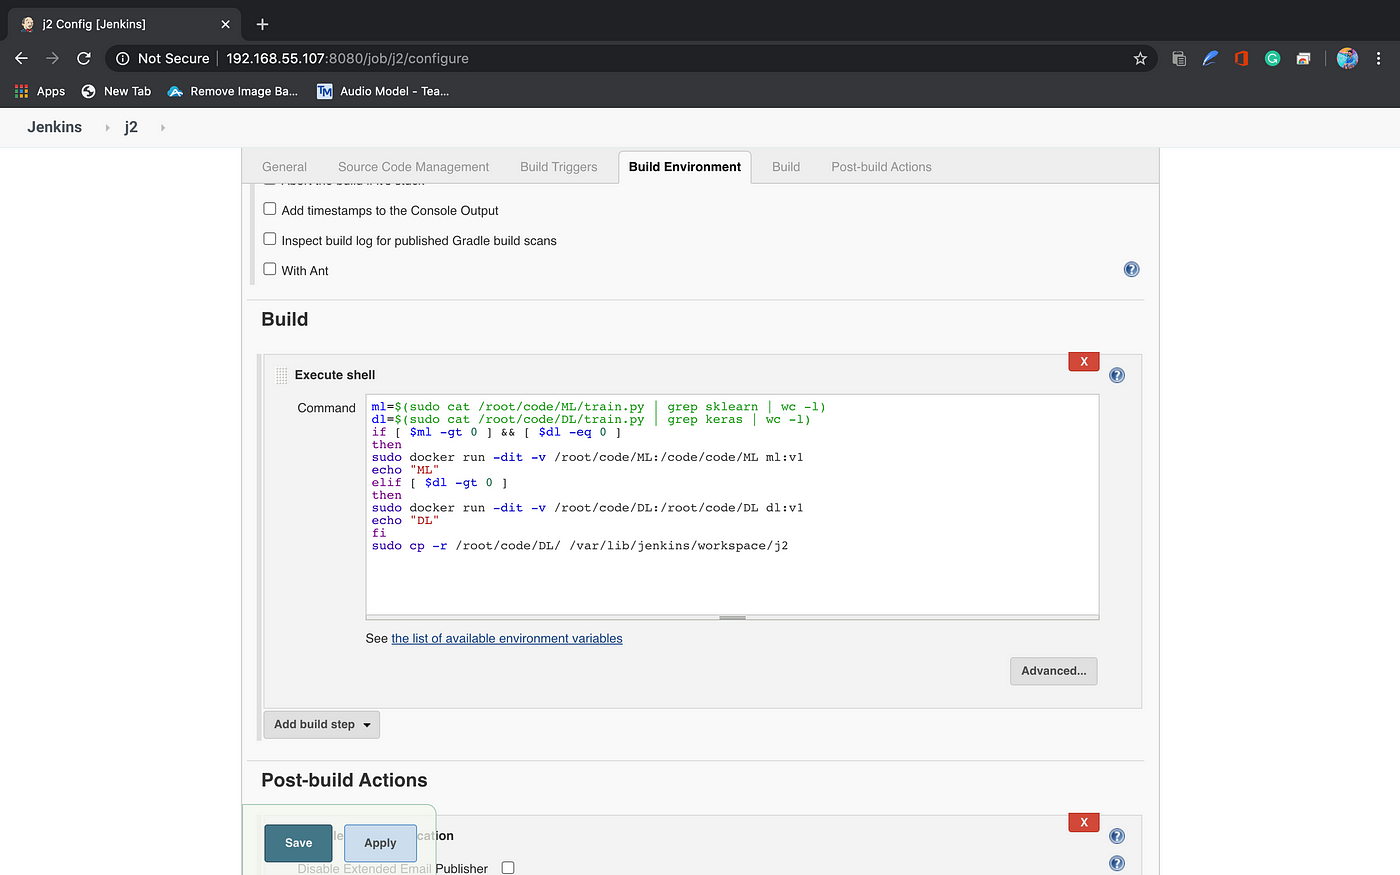Screen dimensions: 1400x875
Task: Switch to the General tab
Action: (284, 167)
